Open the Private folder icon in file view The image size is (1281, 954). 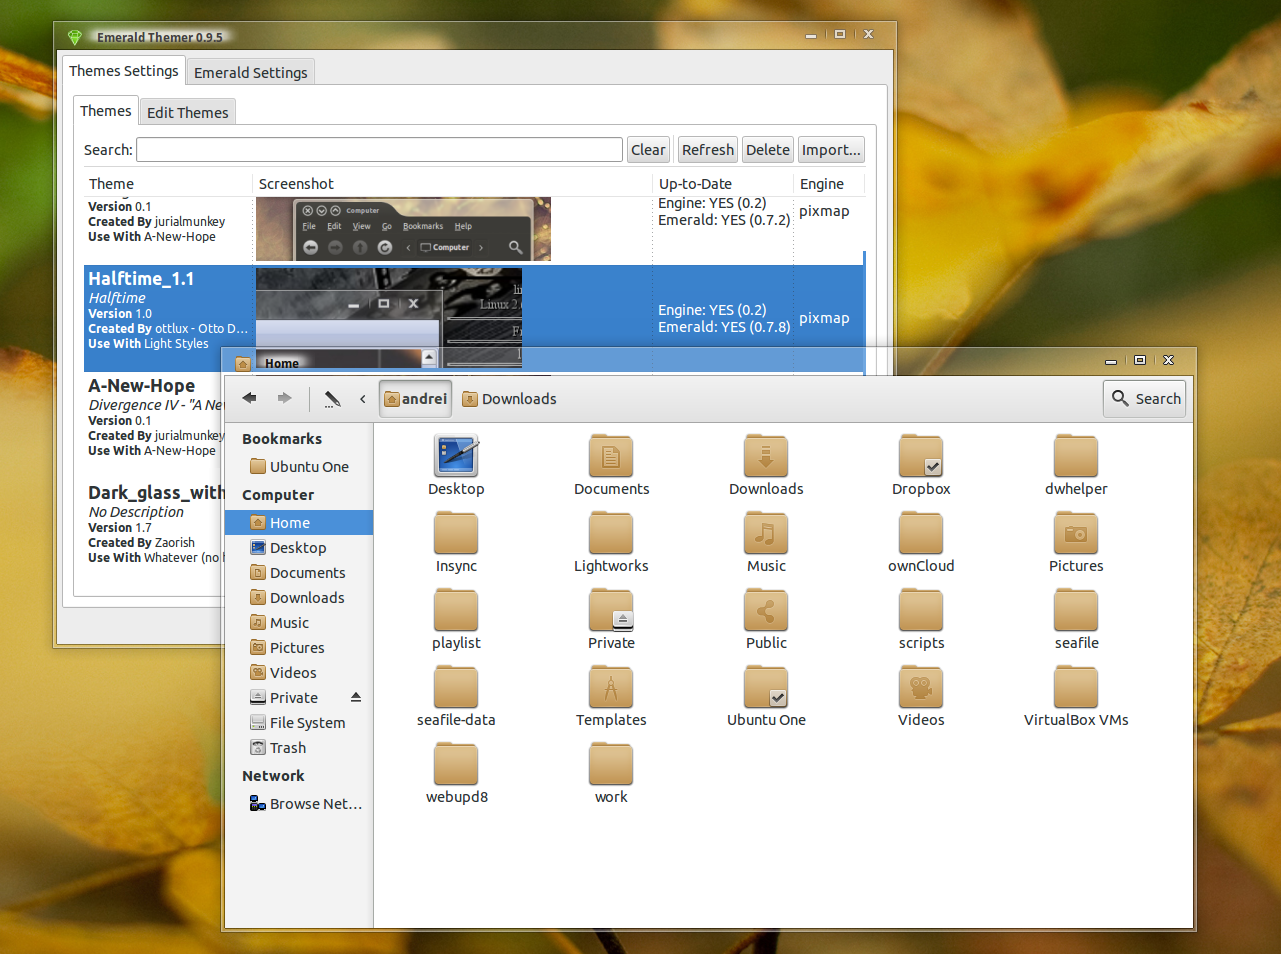(x=611, y=610)
